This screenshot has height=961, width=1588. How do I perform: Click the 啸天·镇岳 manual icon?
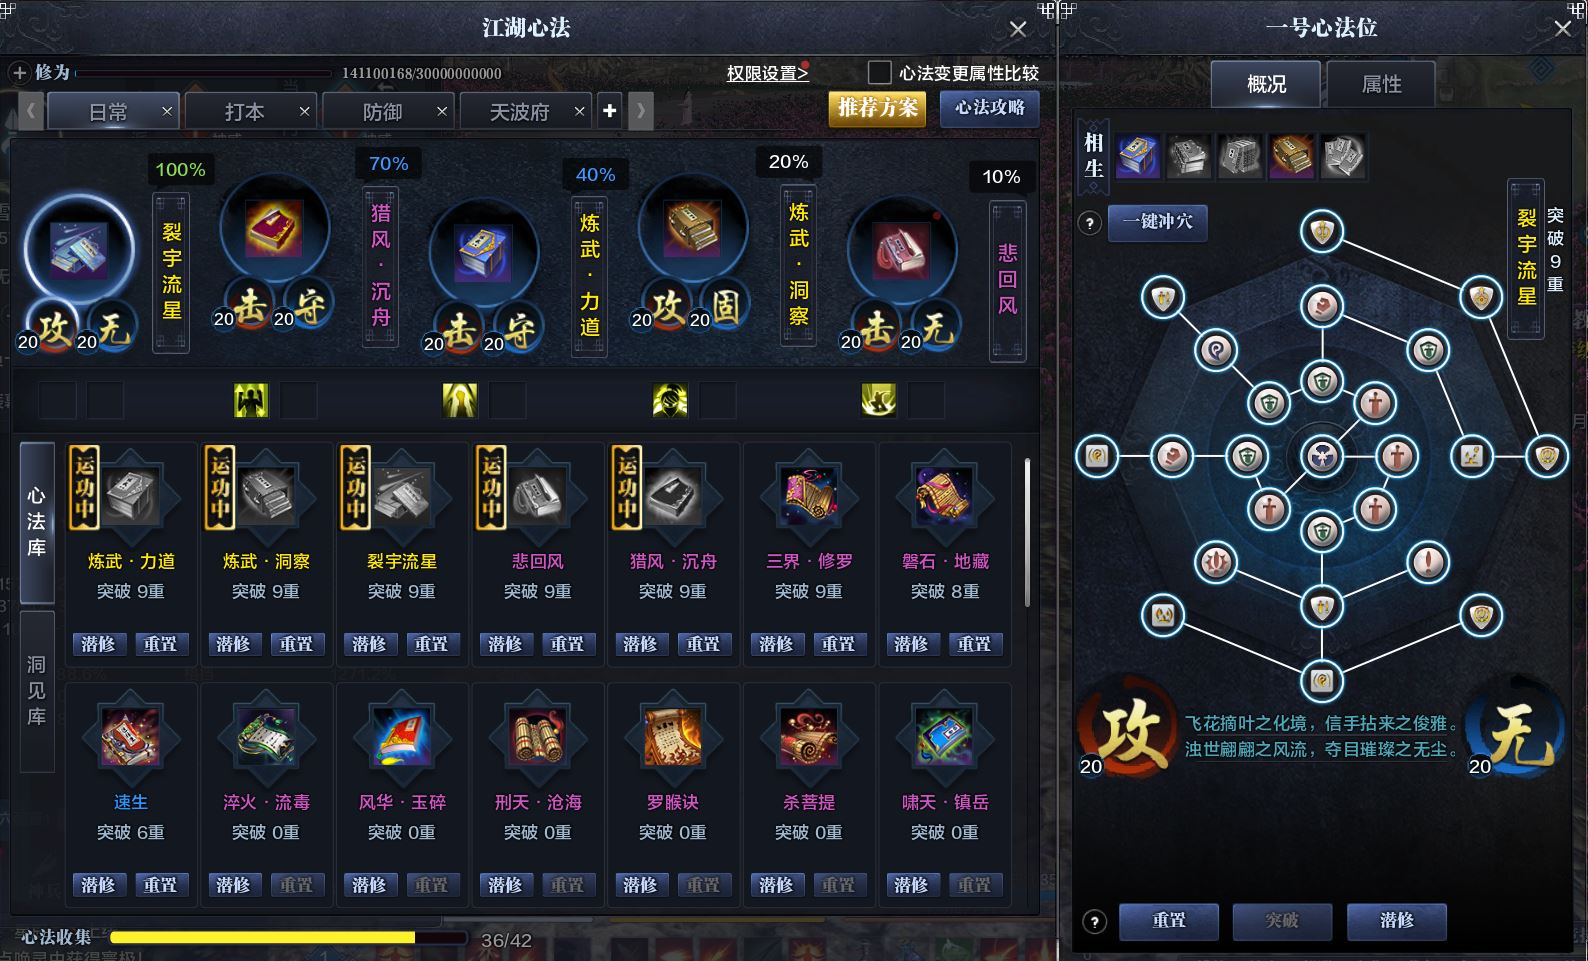tap(945, 738)
